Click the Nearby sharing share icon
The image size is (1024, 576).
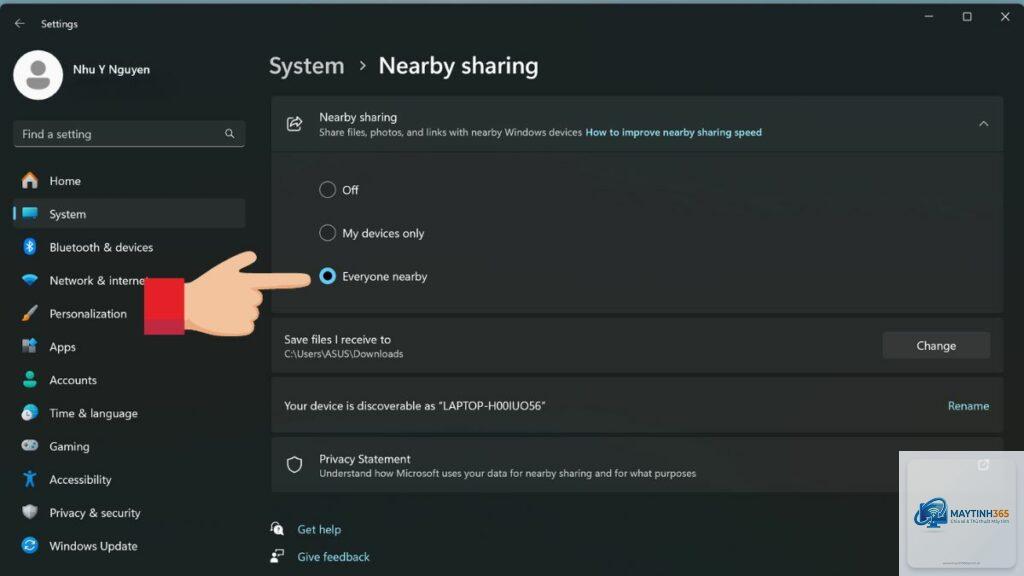295,124
